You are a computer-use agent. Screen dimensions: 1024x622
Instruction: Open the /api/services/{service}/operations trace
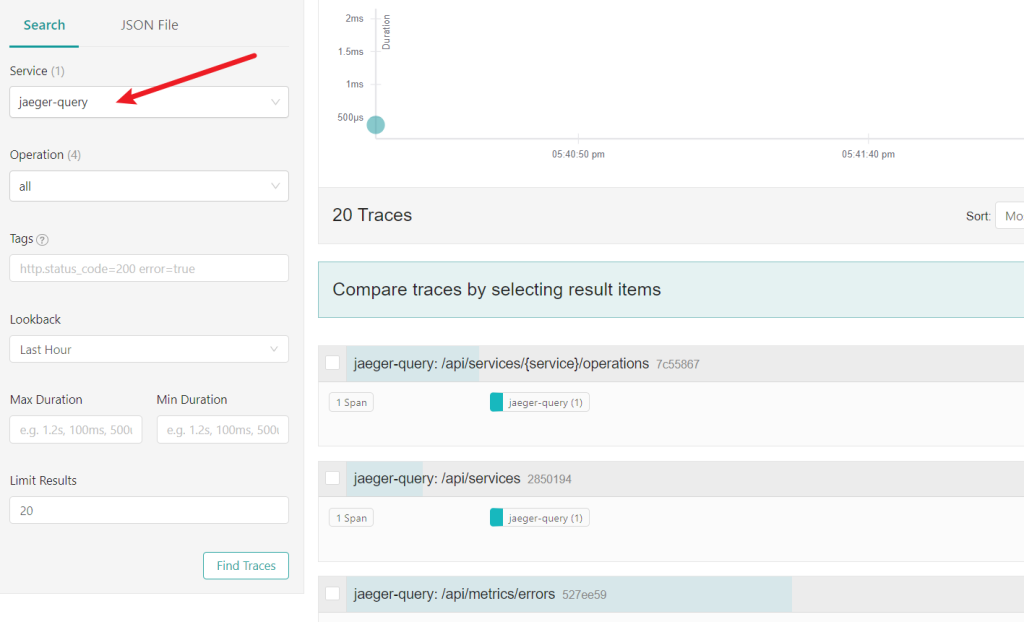(x=501, y=364)
